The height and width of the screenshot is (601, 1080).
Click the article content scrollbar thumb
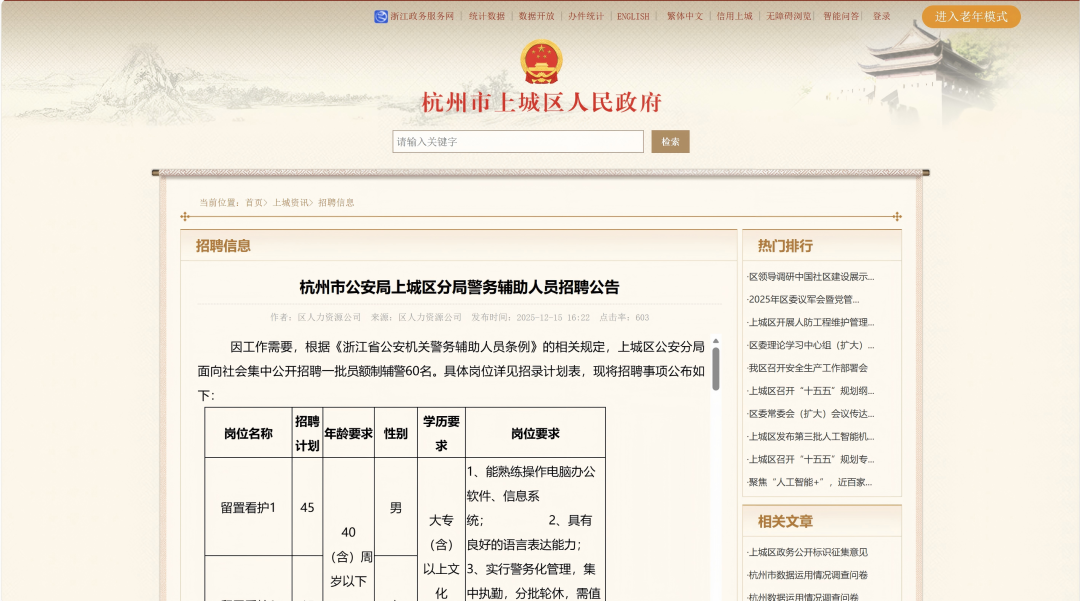click(716, 367)
